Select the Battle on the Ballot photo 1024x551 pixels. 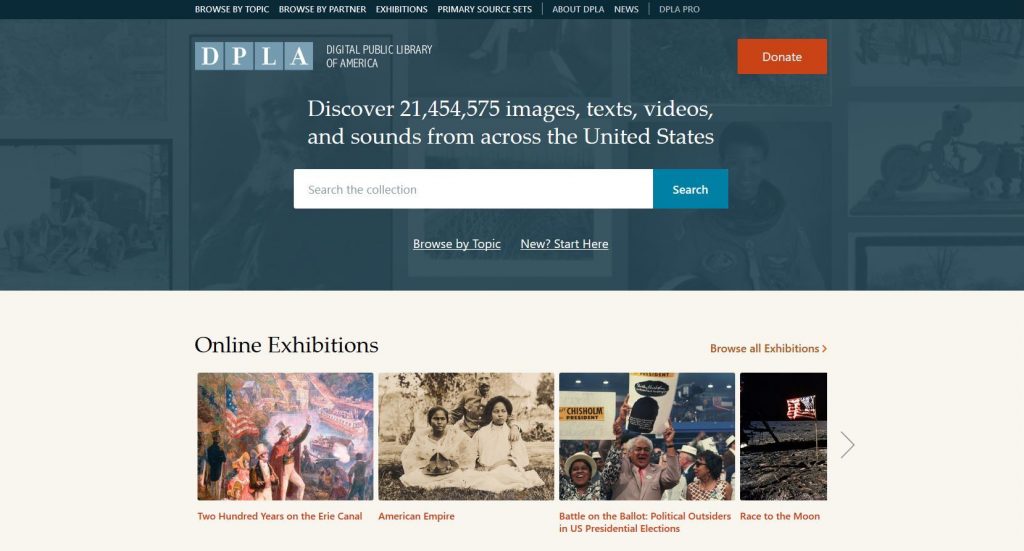pyautogui.click(x=647, y=436)
